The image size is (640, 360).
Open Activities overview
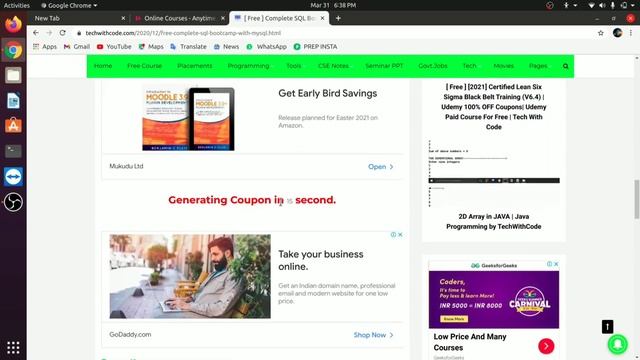coord(17,5)
